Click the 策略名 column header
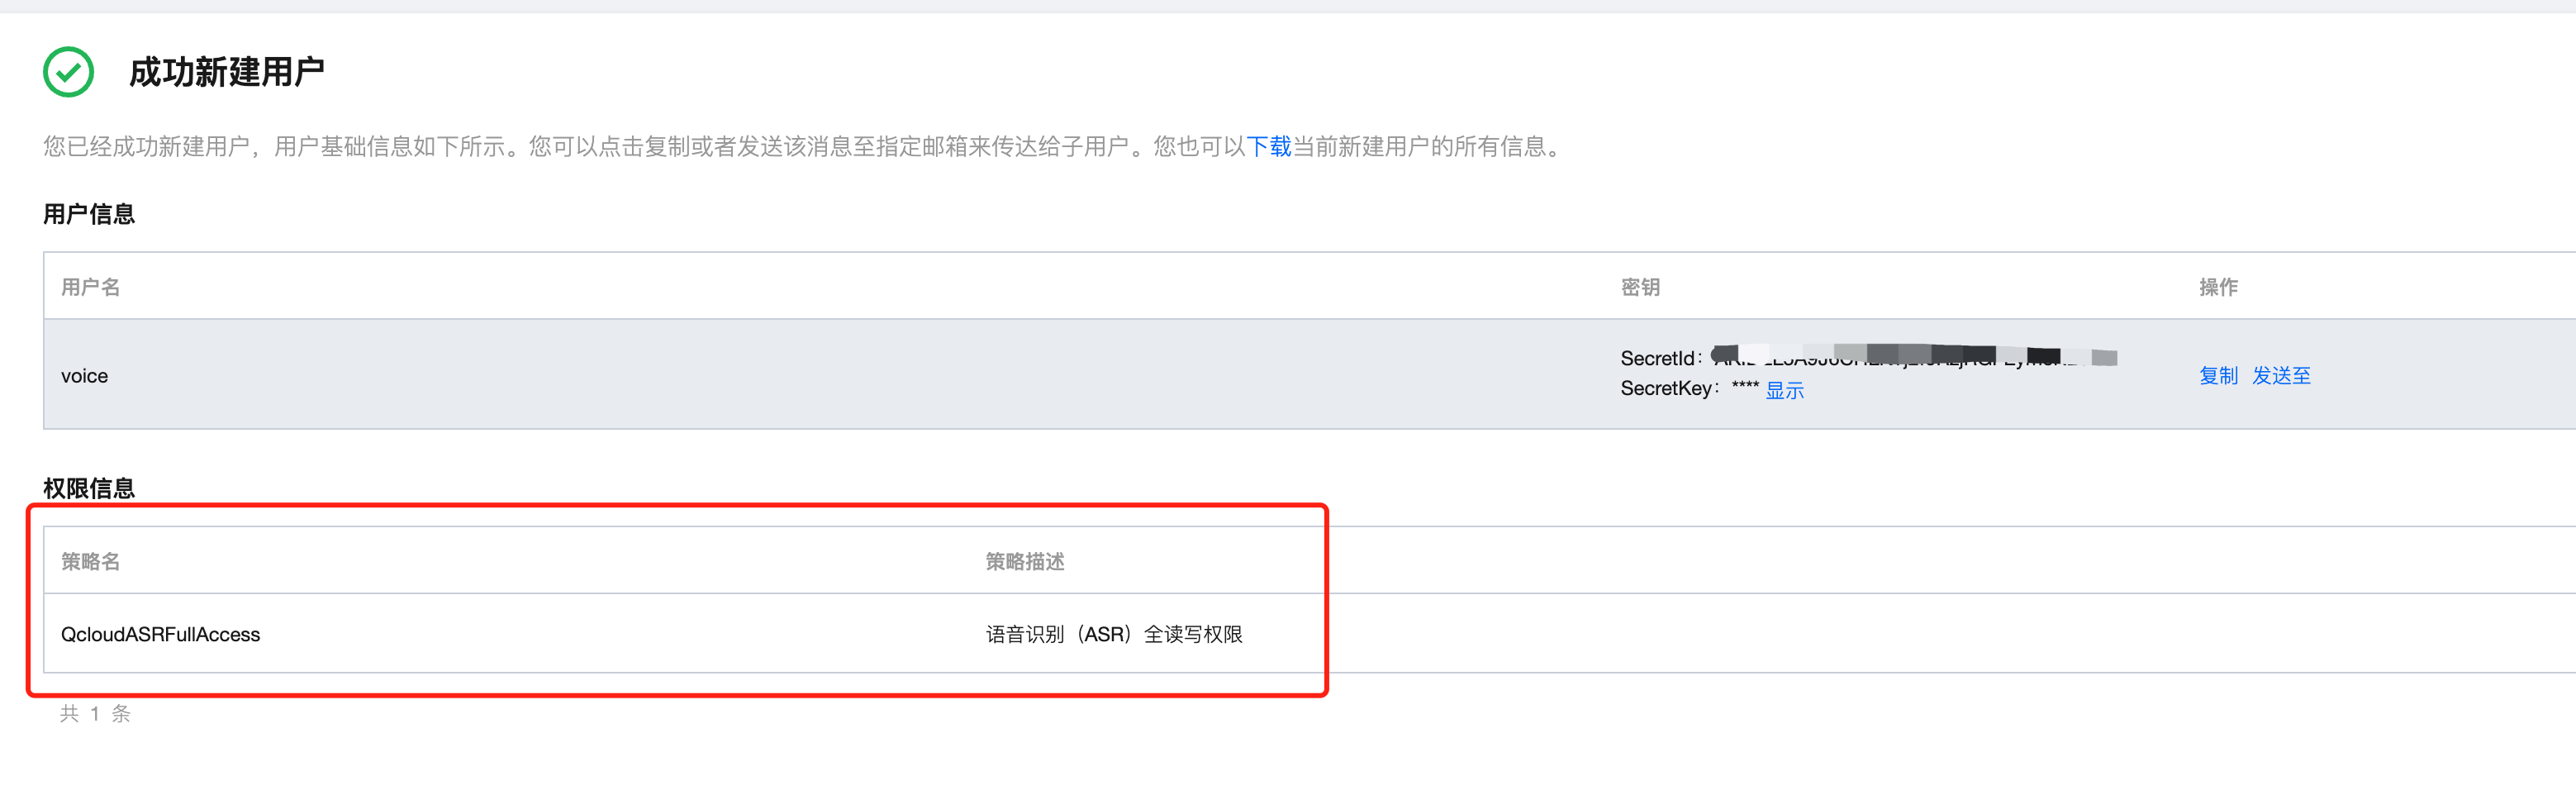 (x=90, y=562)
